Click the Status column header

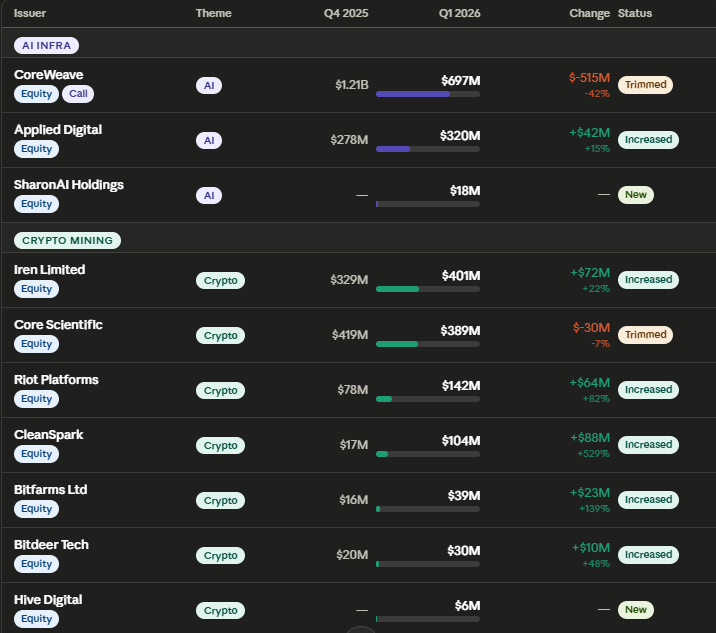635,13
